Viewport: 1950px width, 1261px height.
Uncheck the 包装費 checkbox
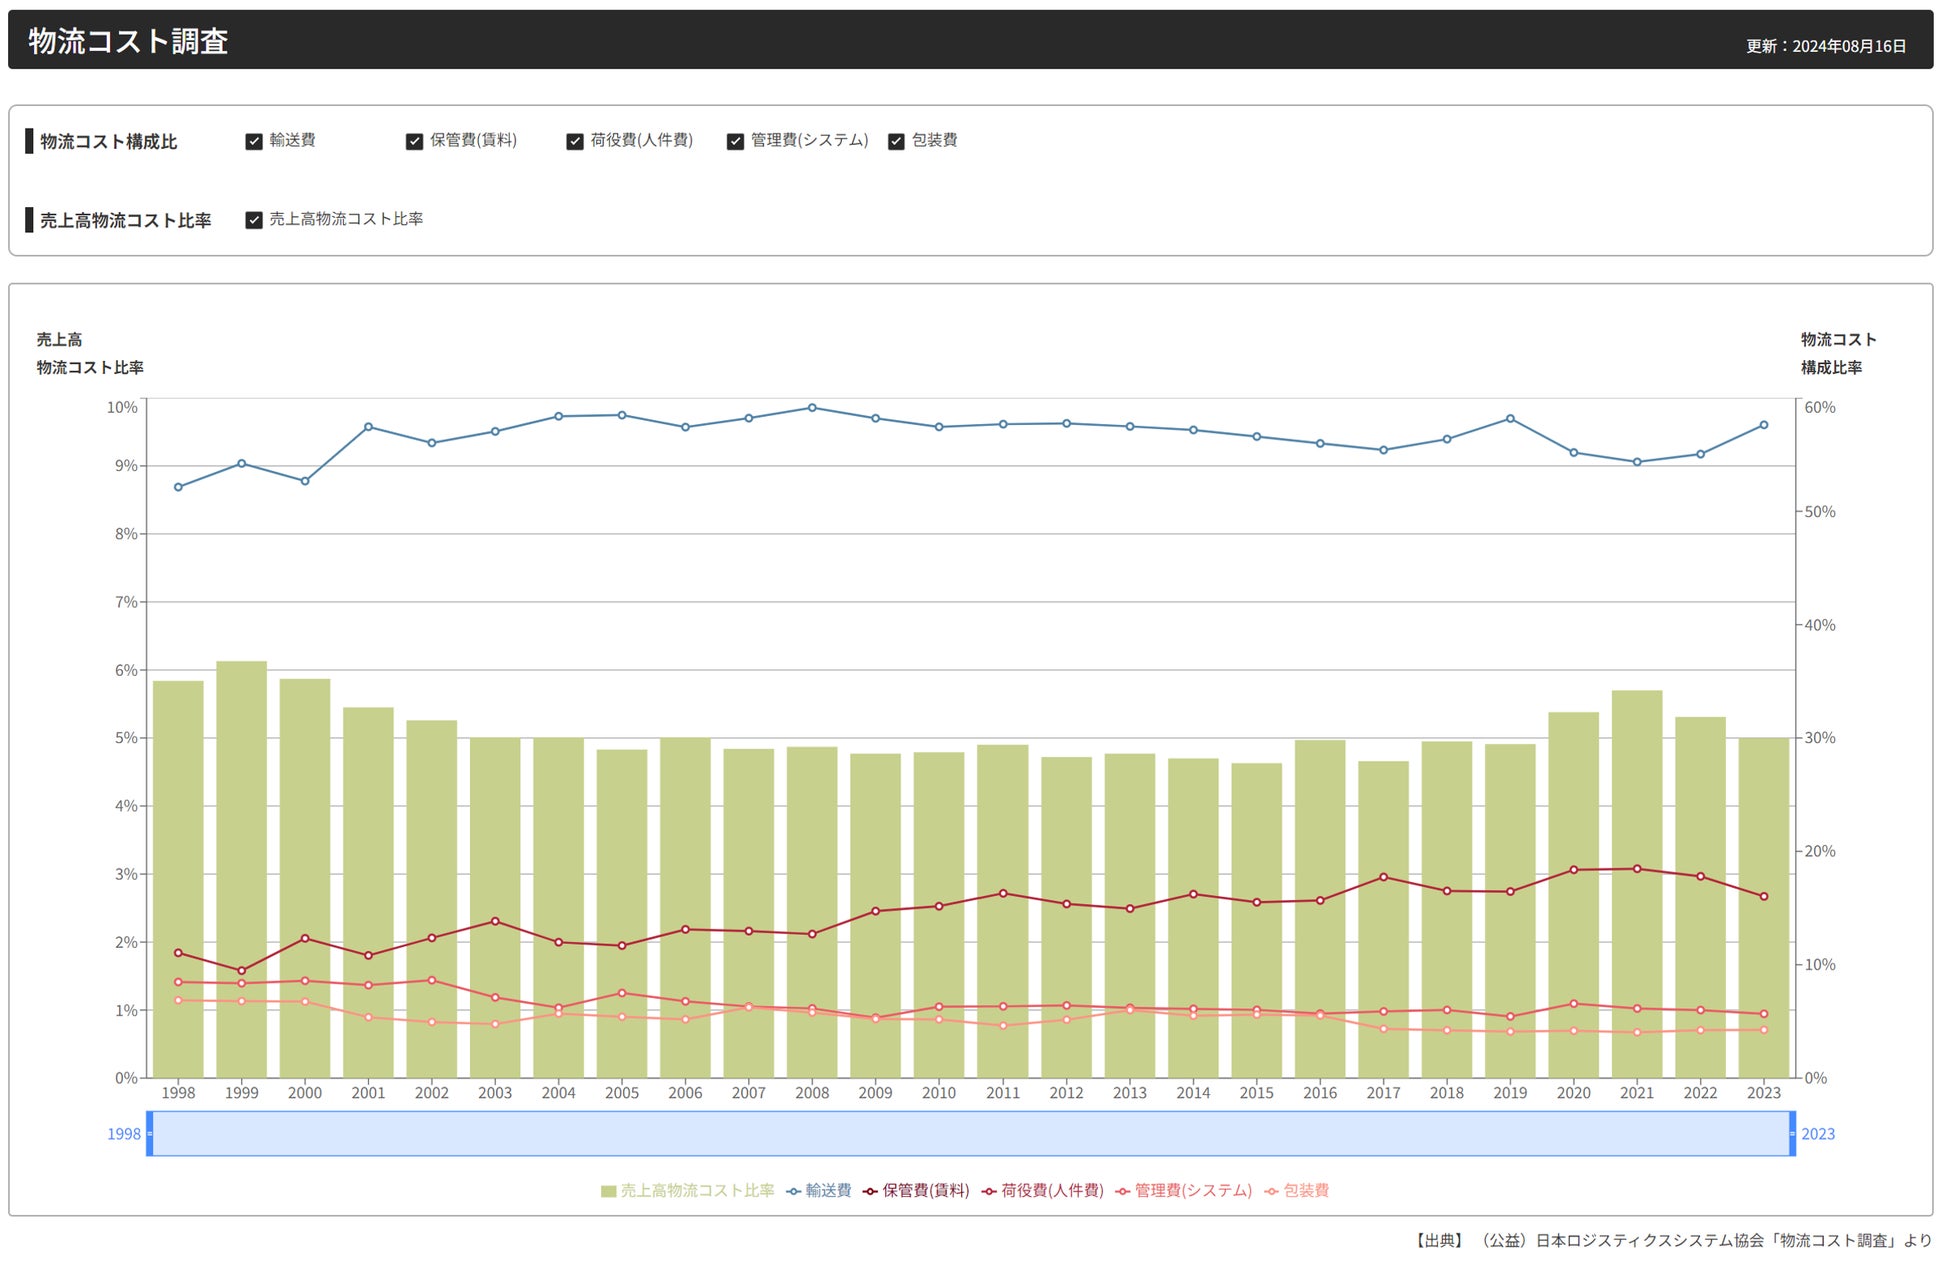896,141
